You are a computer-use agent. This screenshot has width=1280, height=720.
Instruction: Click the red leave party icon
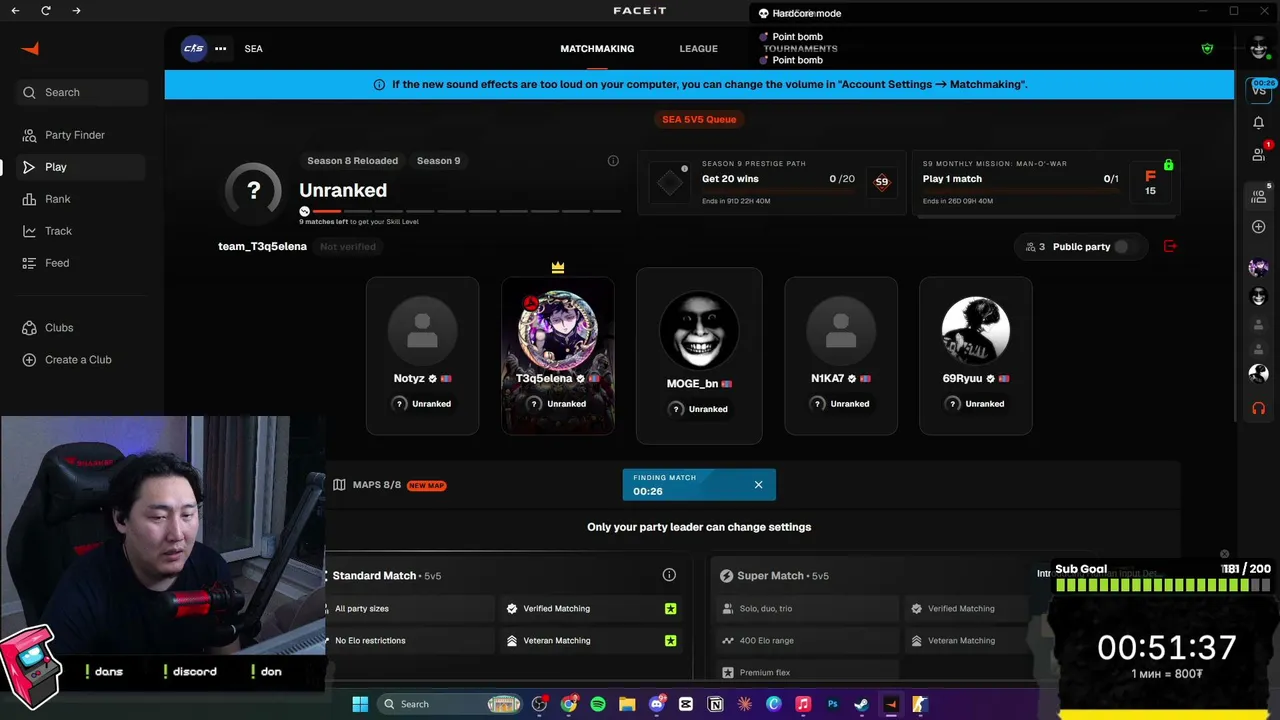(1170, 246)
